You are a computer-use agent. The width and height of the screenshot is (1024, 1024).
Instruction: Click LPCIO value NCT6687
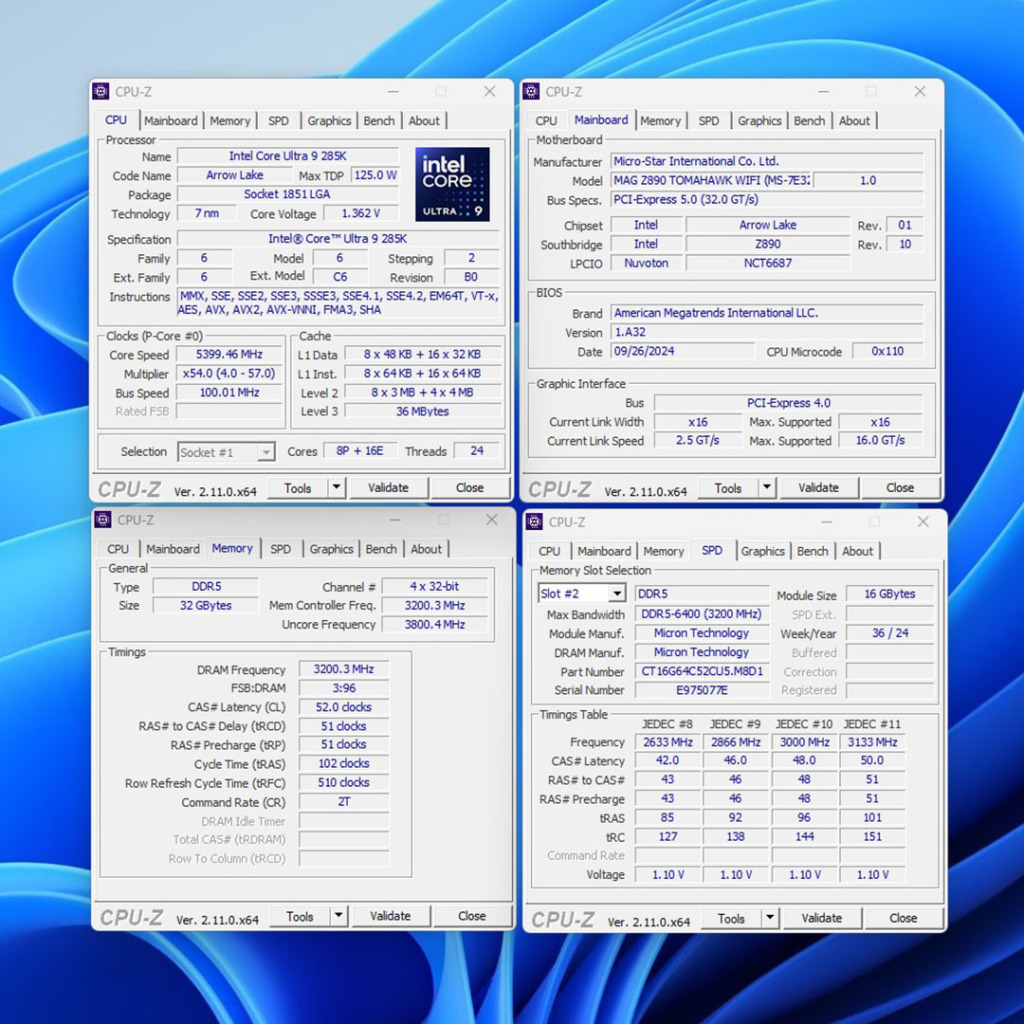pos(768,263)
